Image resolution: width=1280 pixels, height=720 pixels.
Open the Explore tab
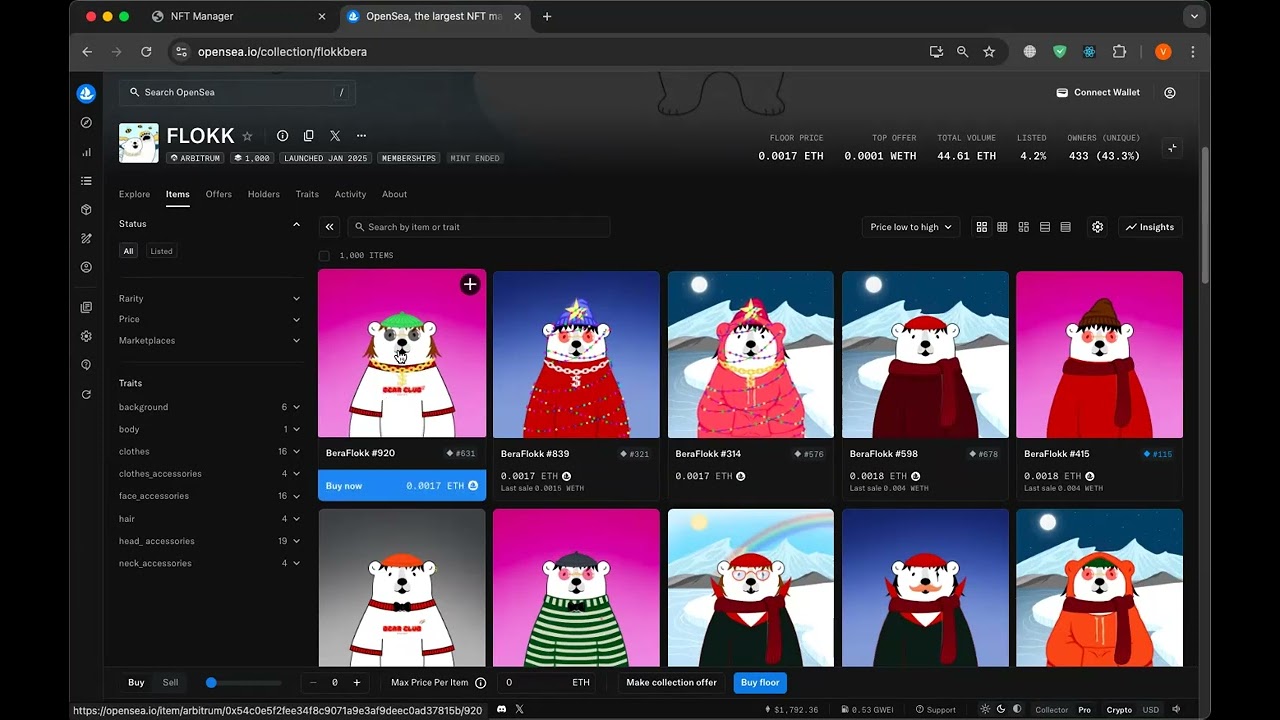[134, 194]
